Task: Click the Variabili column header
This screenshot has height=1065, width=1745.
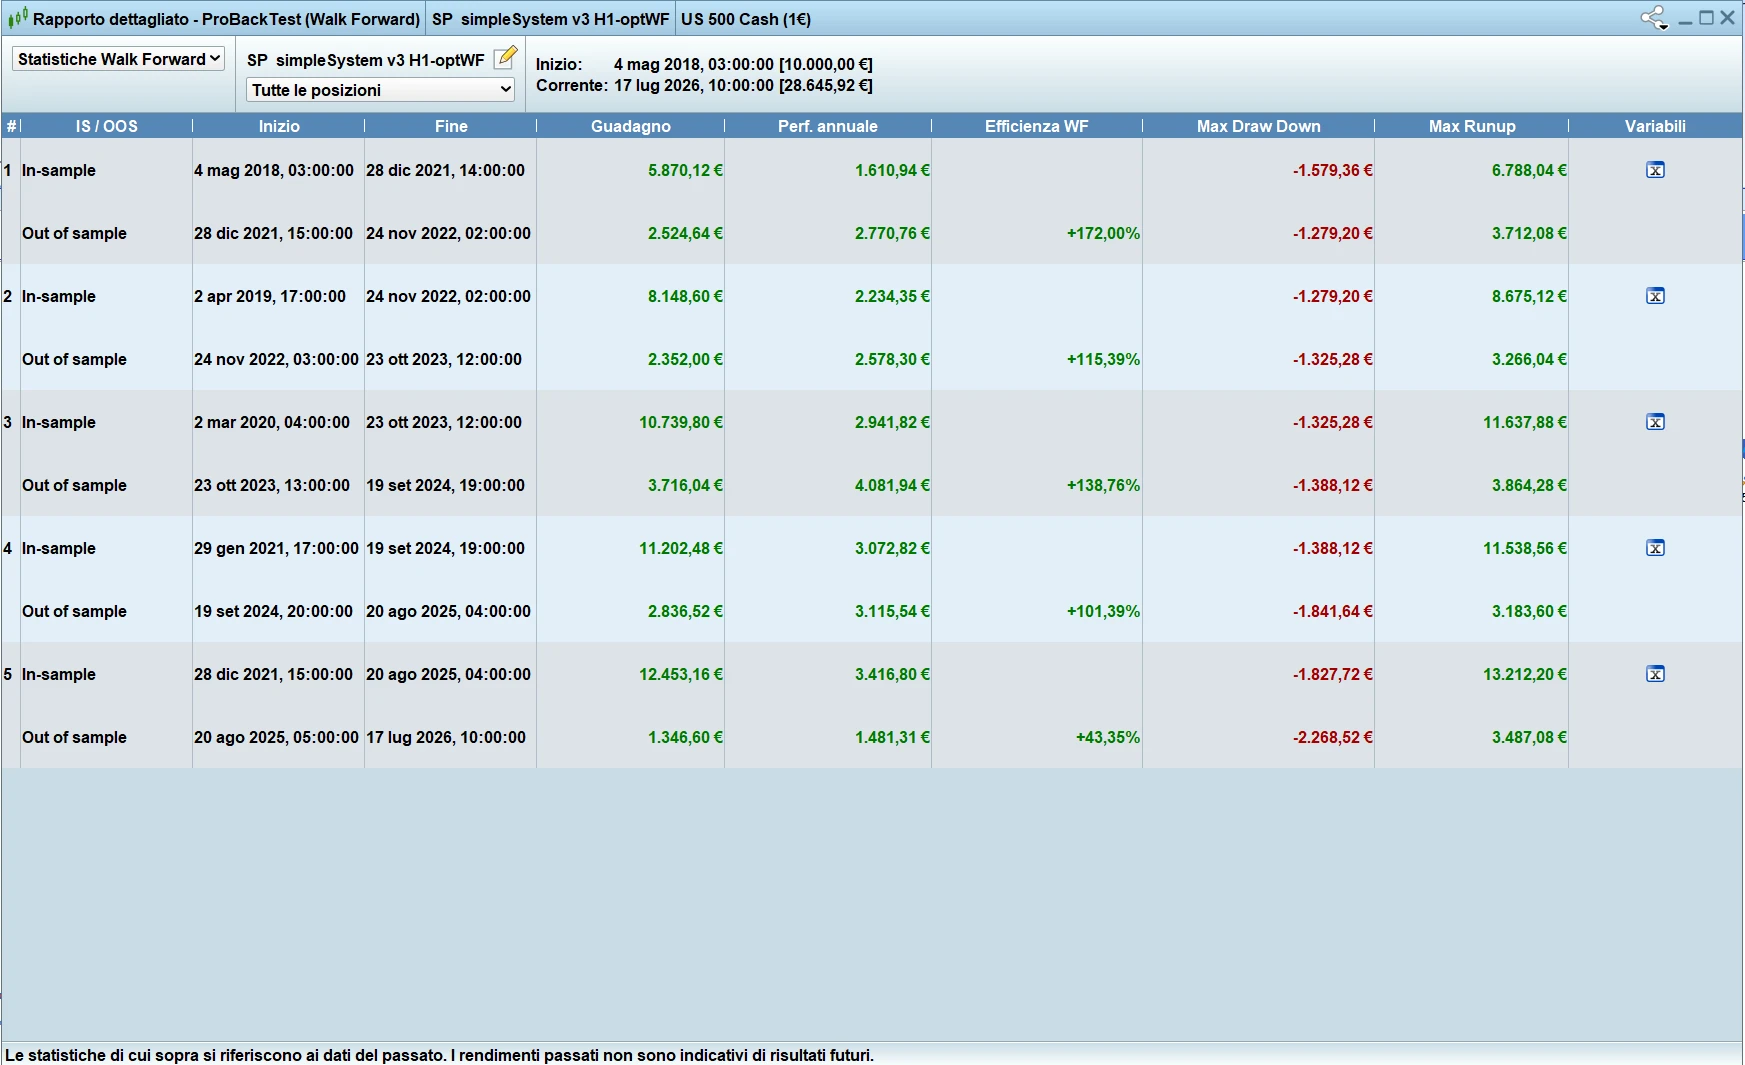Action: tap(1655, 126)
